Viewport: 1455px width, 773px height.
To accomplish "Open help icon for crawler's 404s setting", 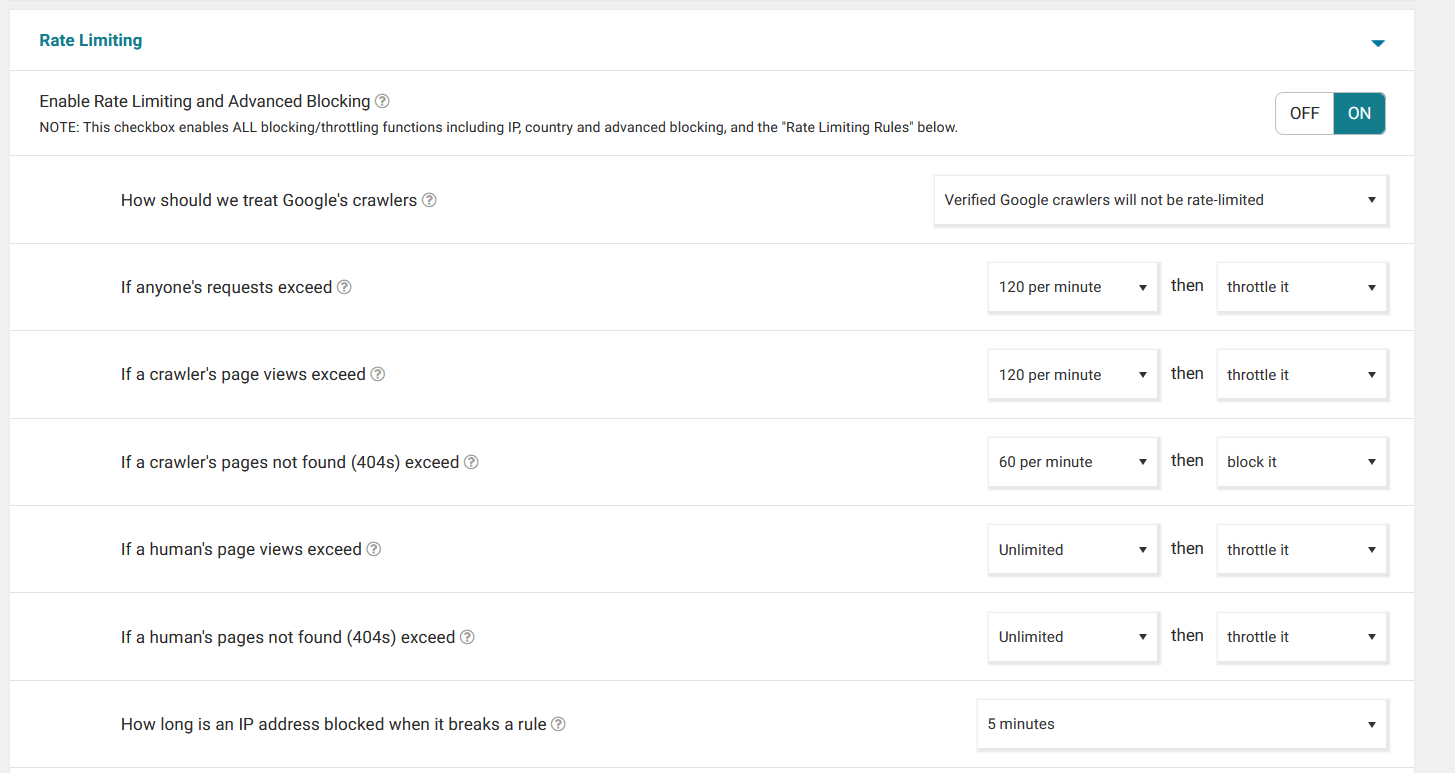I will [x=471, y=462].
